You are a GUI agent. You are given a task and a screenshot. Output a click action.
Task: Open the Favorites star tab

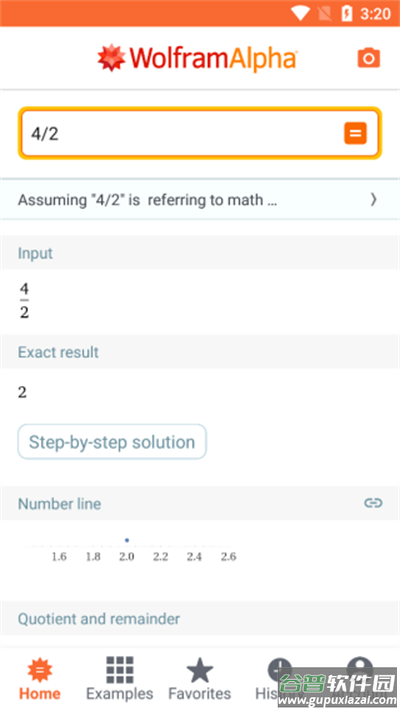(x=200, y=679)
